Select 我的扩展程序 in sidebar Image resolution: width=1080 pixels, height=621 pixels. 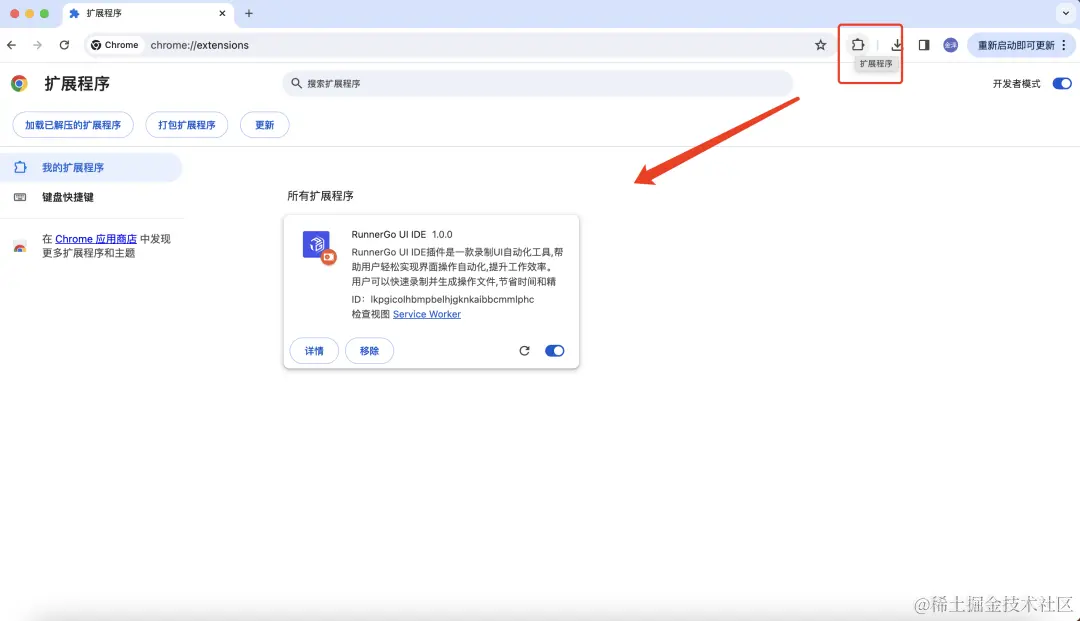pyautogui.click(x=91, y=167)
